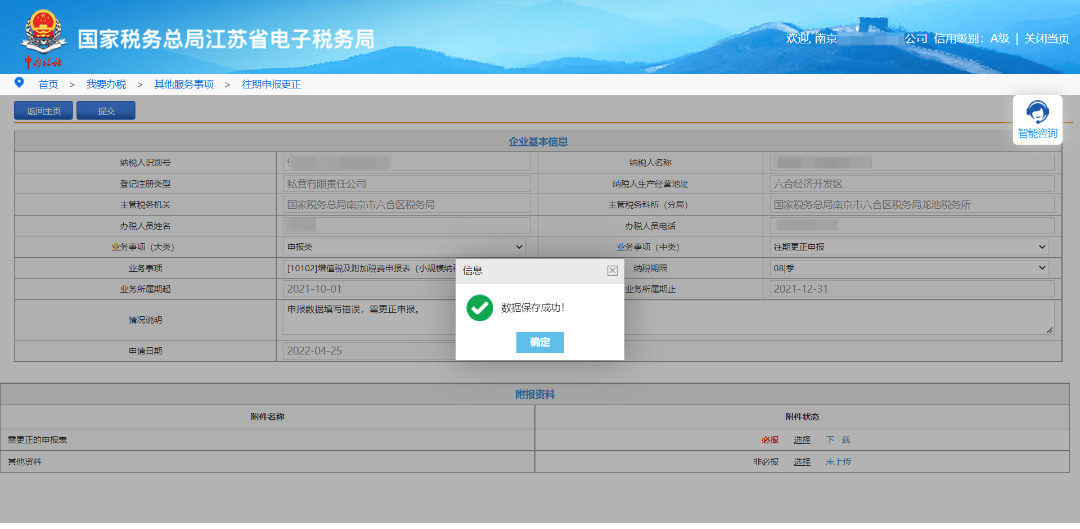The width and height of the screenshot is (1080, 529).
Task: Open the 纳税期限 dropdown
Action: click(910, 268)
